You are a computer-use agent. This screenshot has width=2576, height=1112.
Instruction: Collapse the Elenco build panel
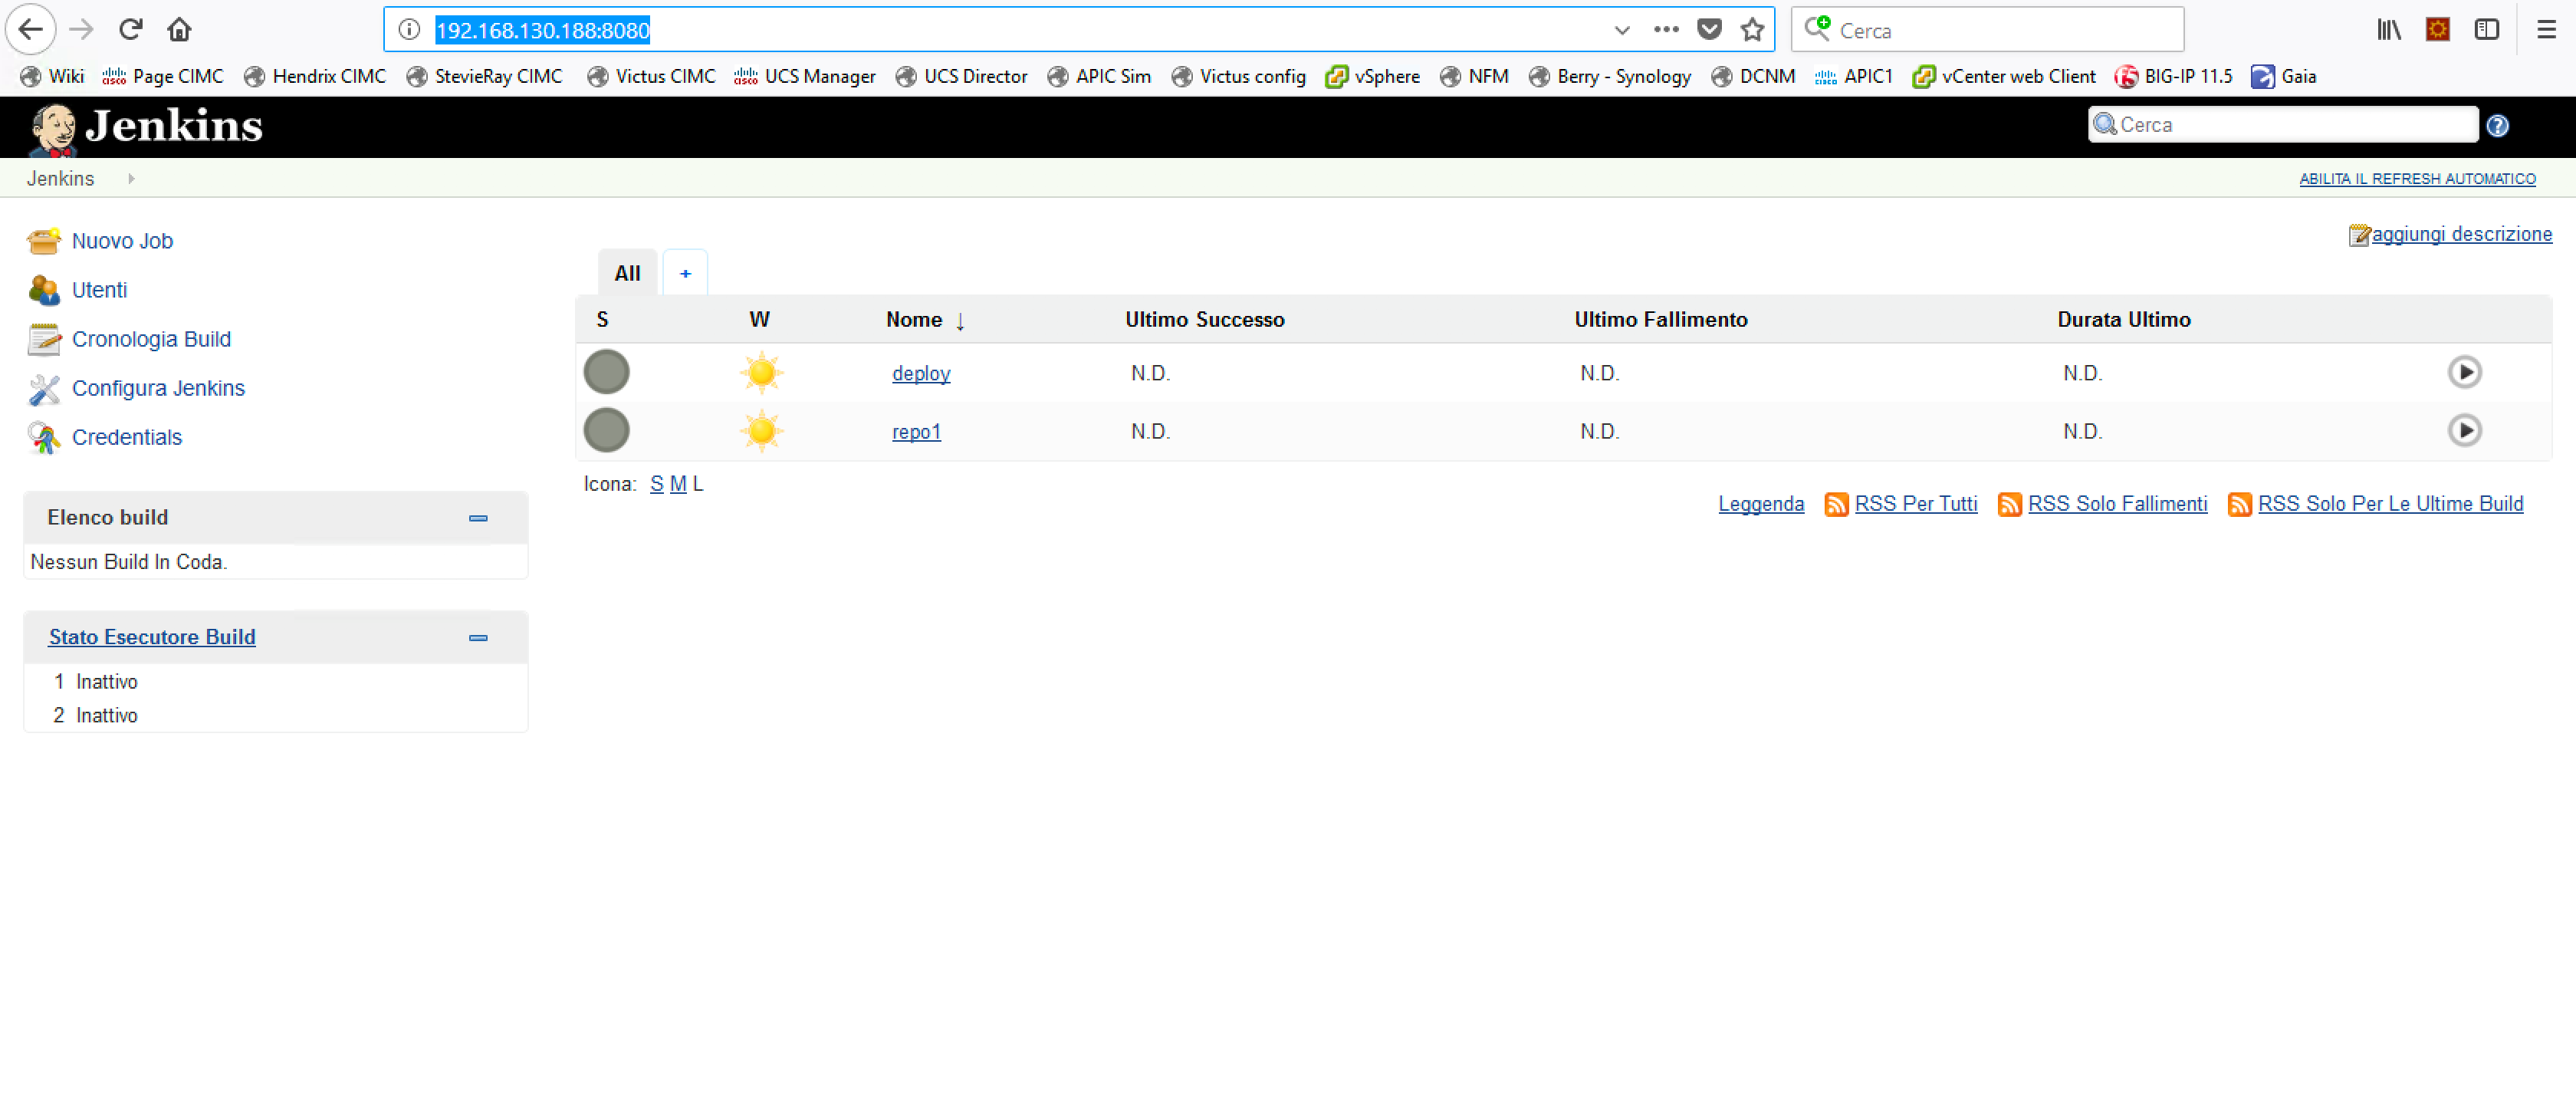click(x=478, y=518)
